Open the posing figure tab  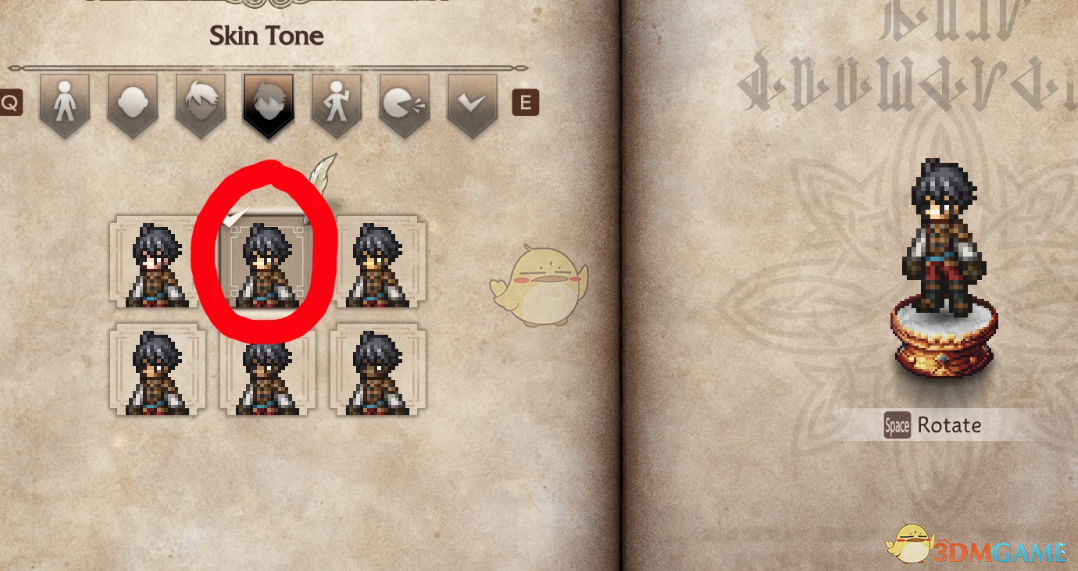pyautogui.click(x=336, y=105)
